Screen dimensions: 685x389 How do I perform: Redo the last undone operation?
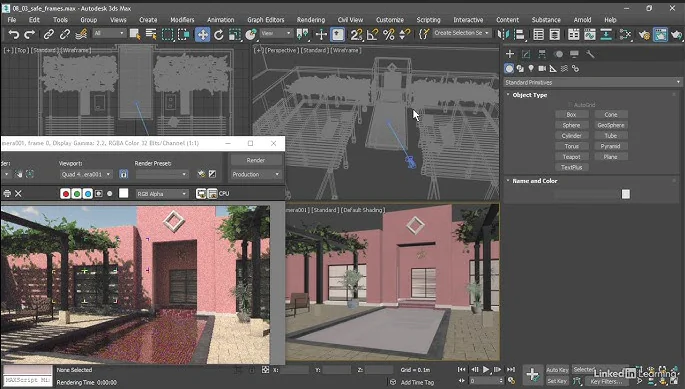30,34
